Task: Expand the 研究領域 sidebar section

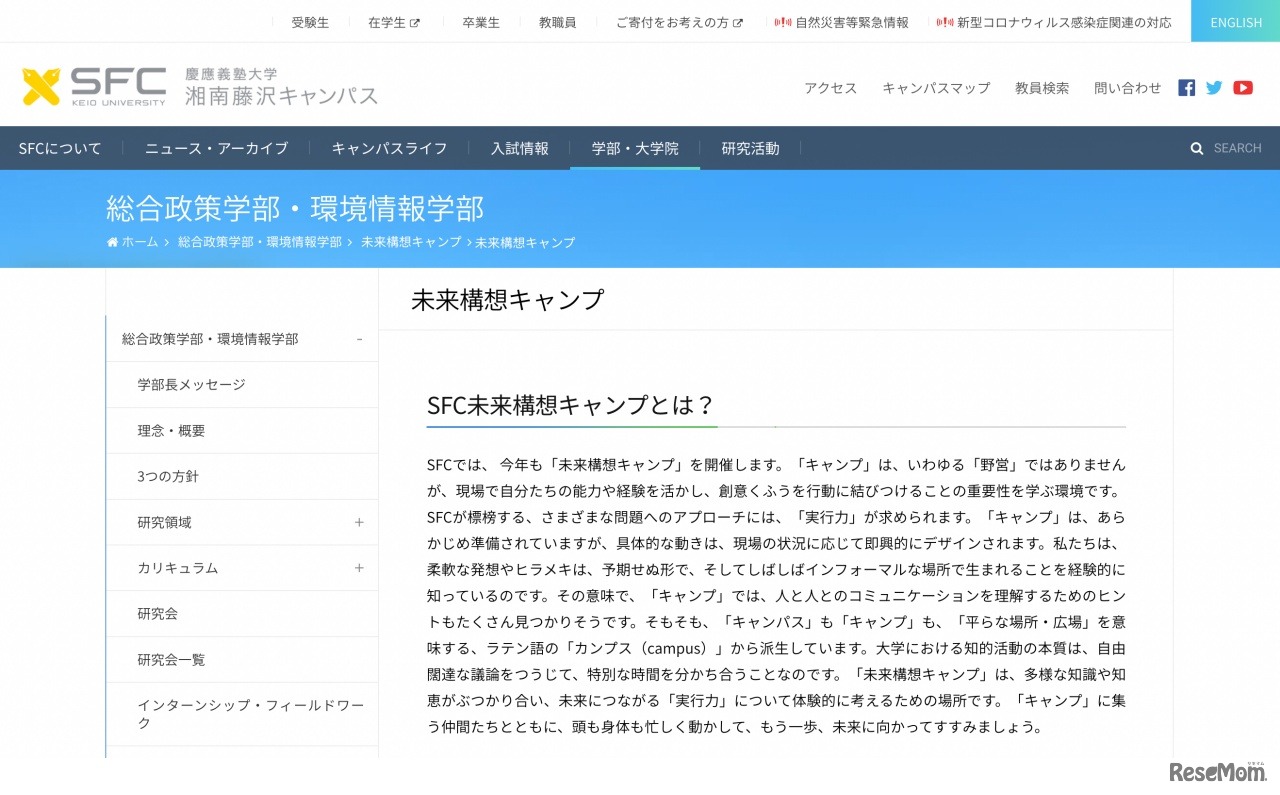Action: point(359,522)
